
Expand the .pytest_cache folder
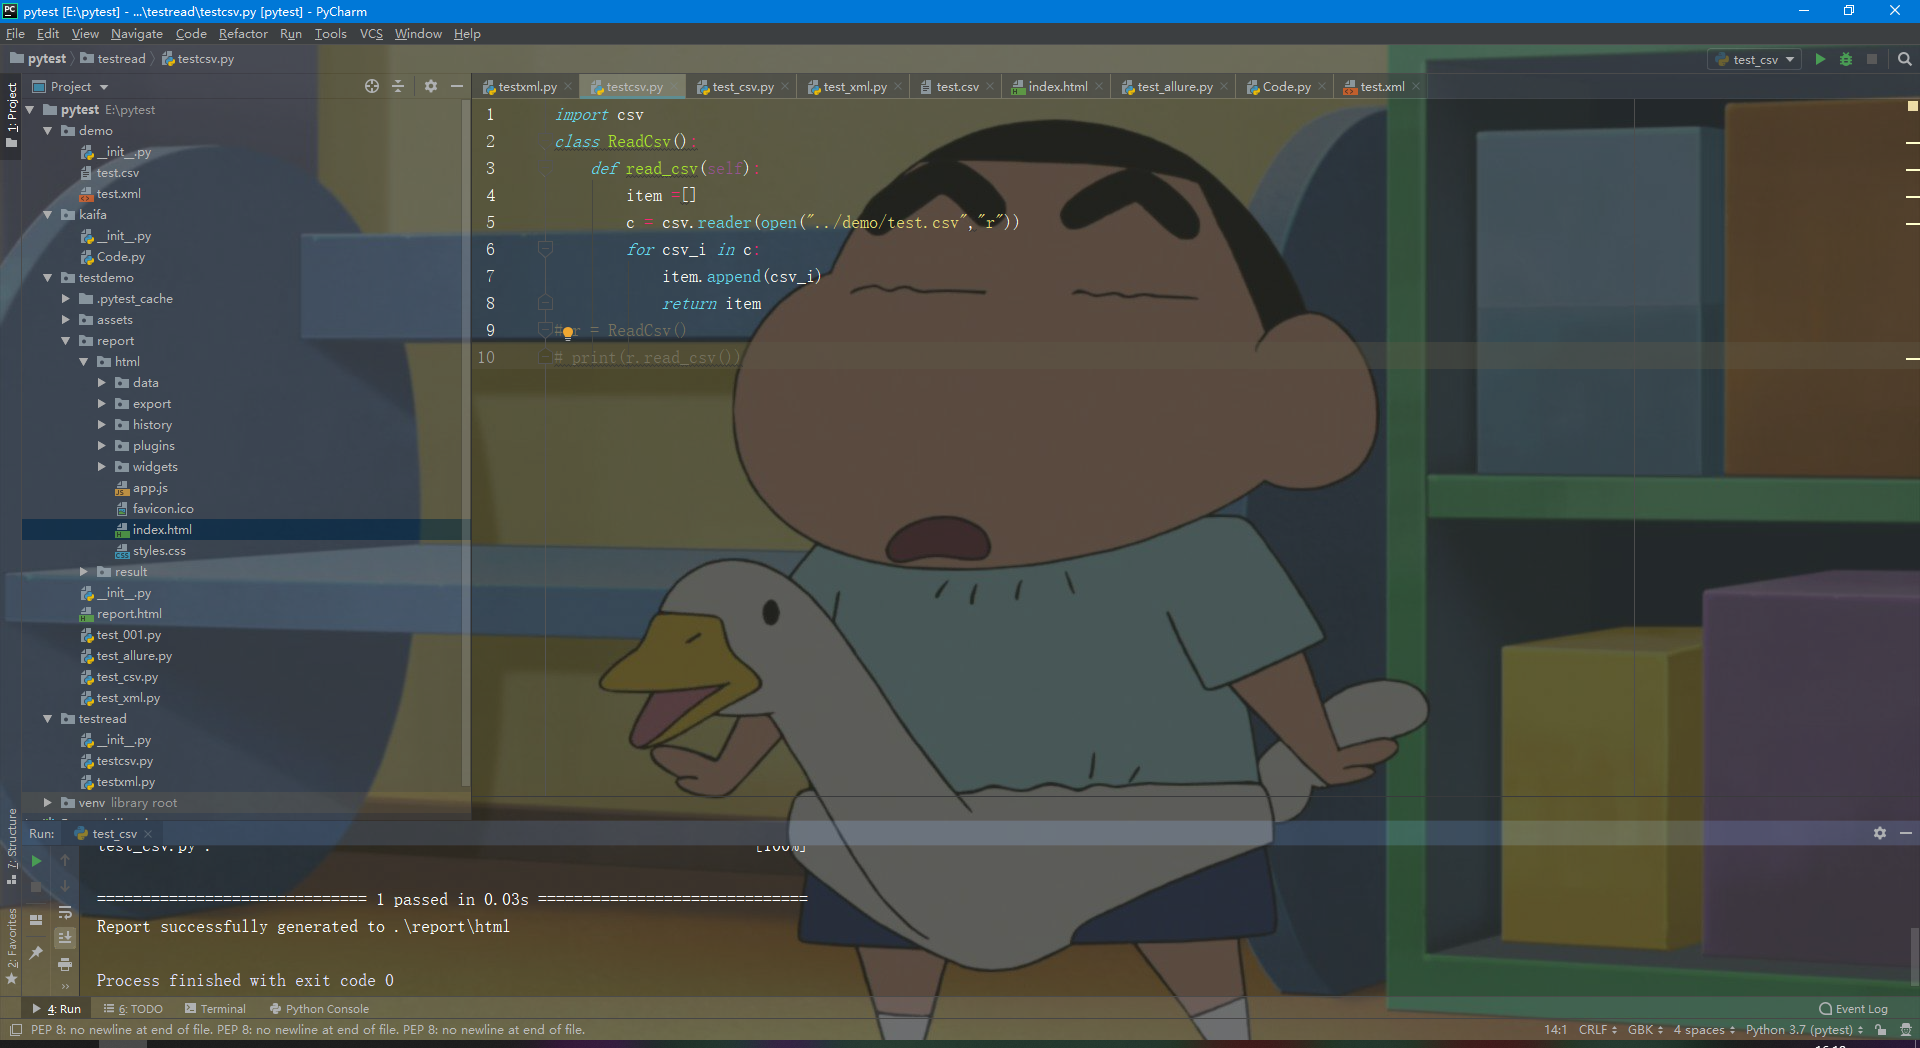[x=65, y=299]
